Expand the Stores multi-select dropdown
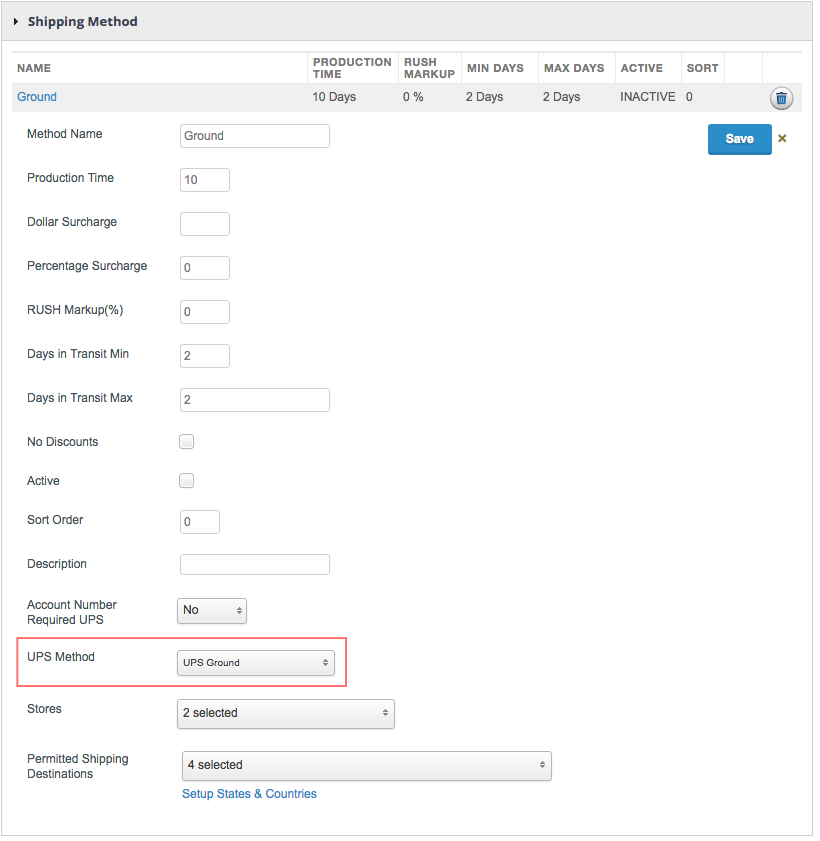820x841 pixels. coord(285,713)
